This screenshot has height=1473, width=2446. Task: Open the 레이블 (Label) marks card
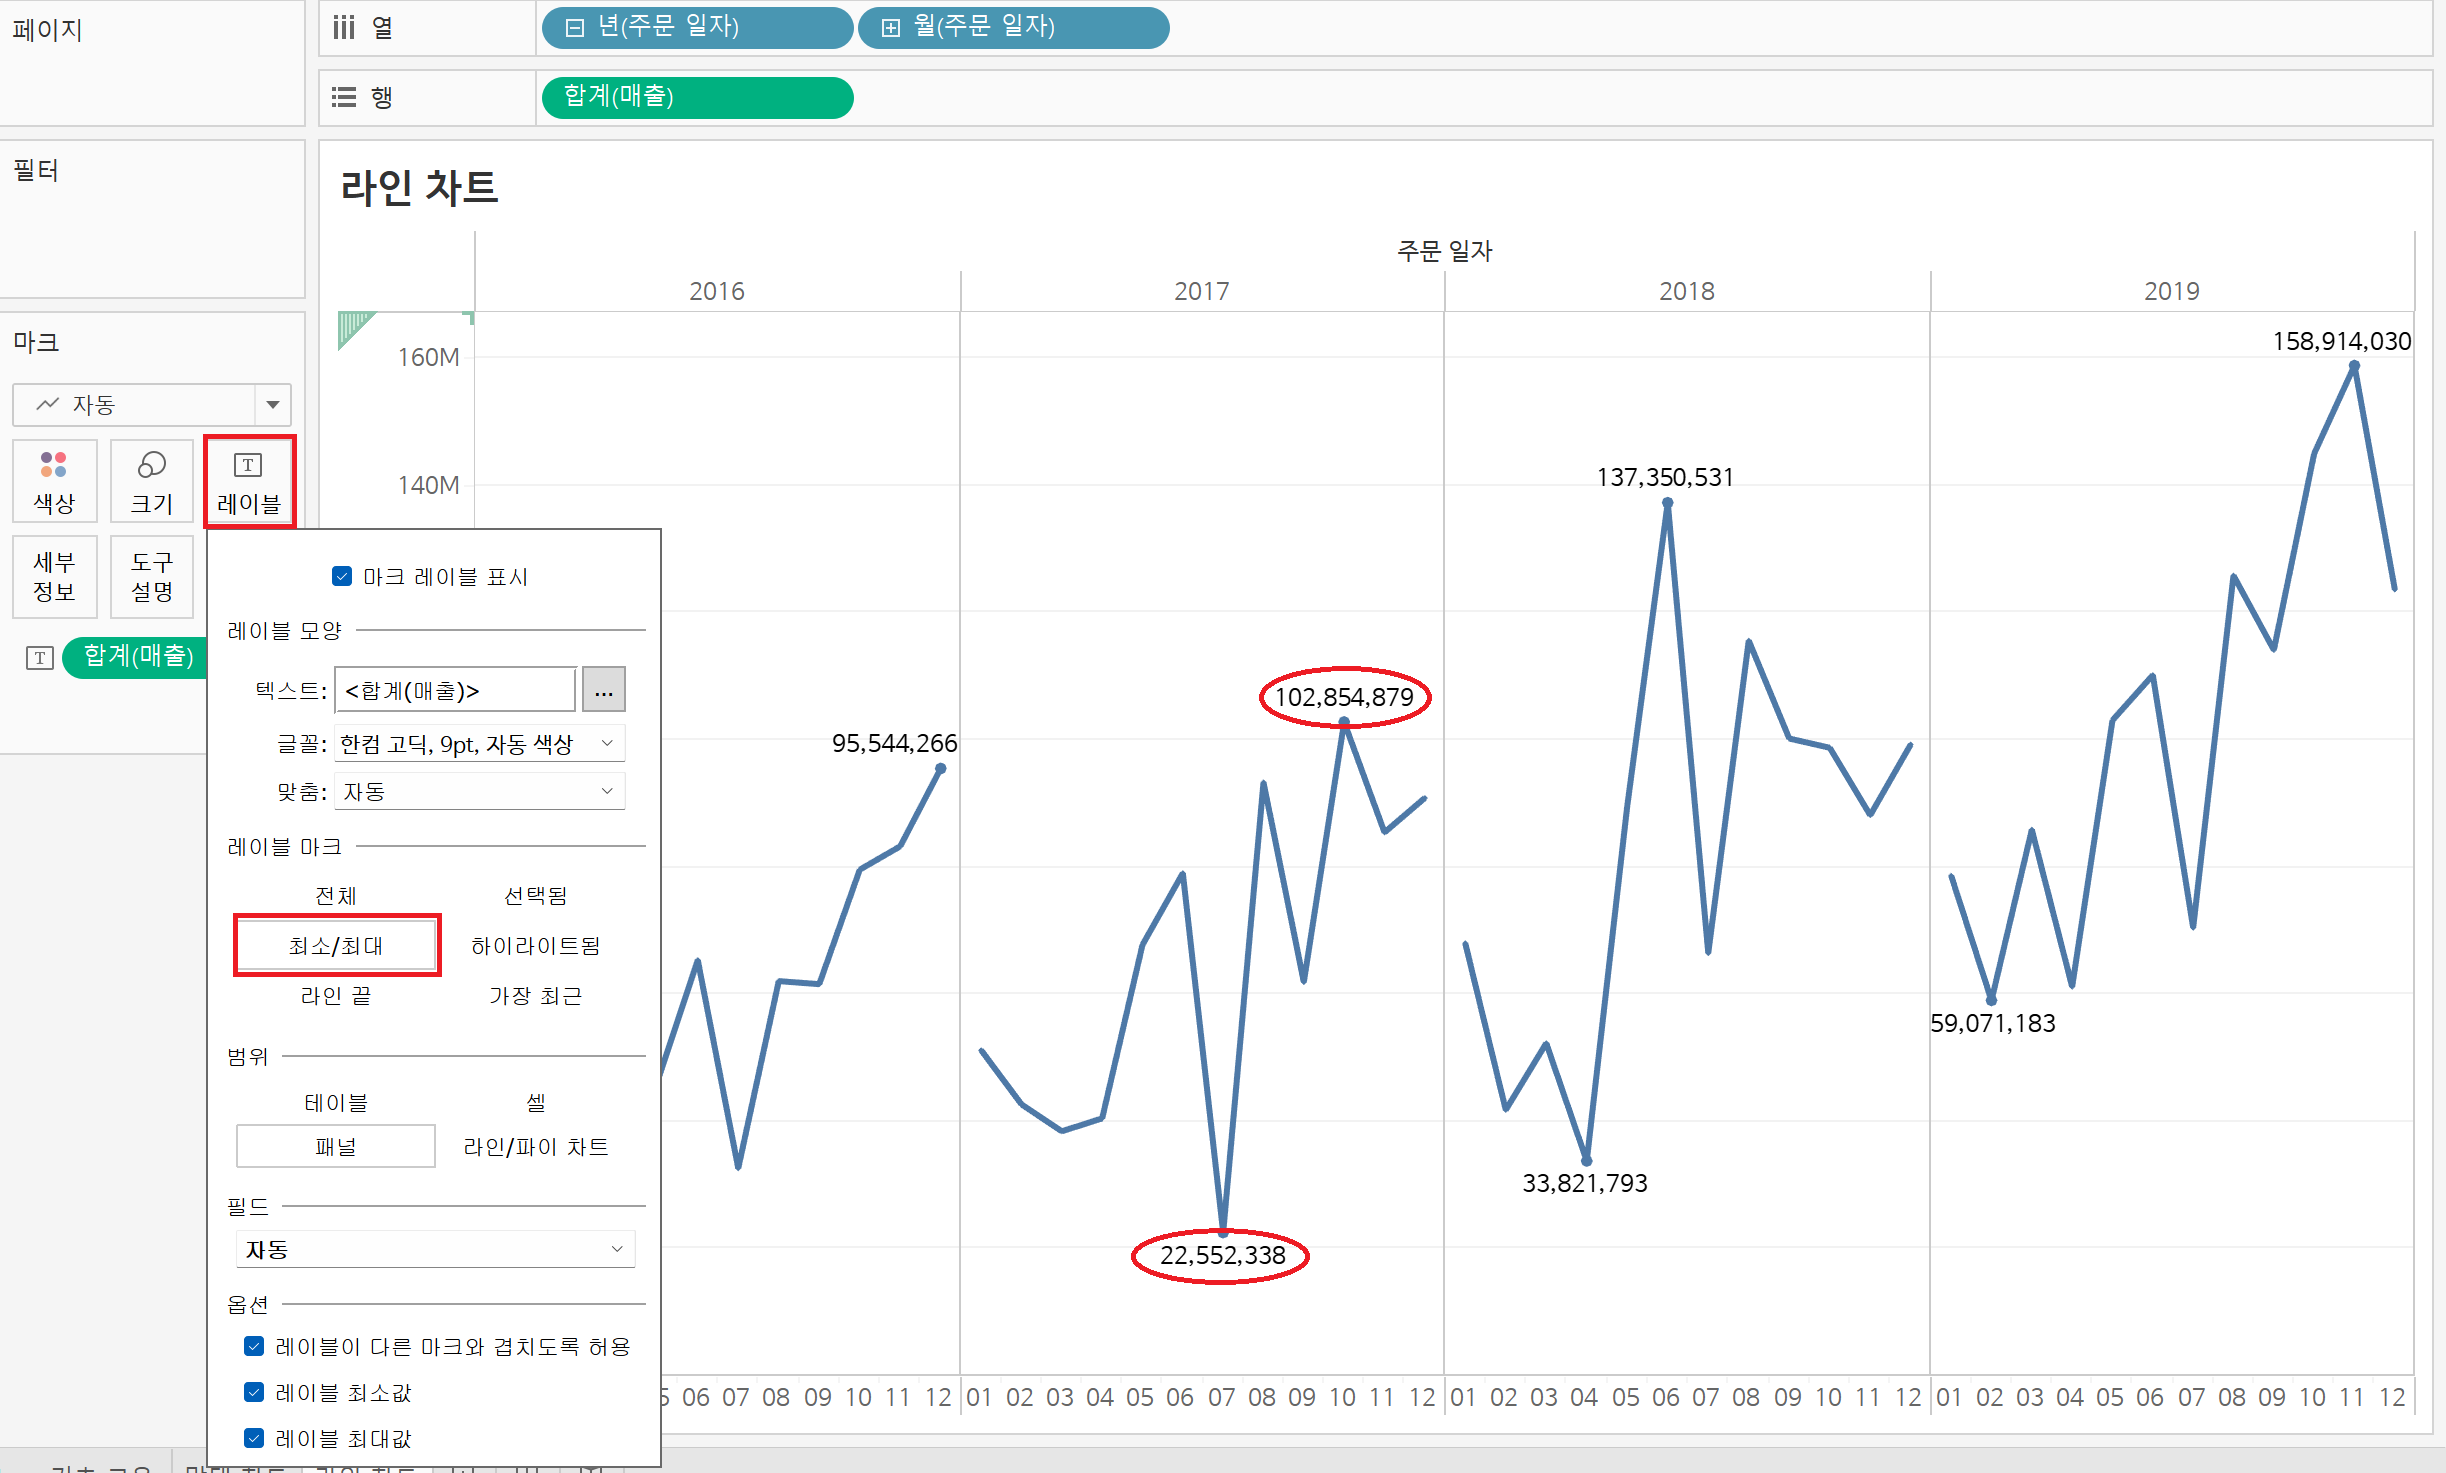pos(249,481)
